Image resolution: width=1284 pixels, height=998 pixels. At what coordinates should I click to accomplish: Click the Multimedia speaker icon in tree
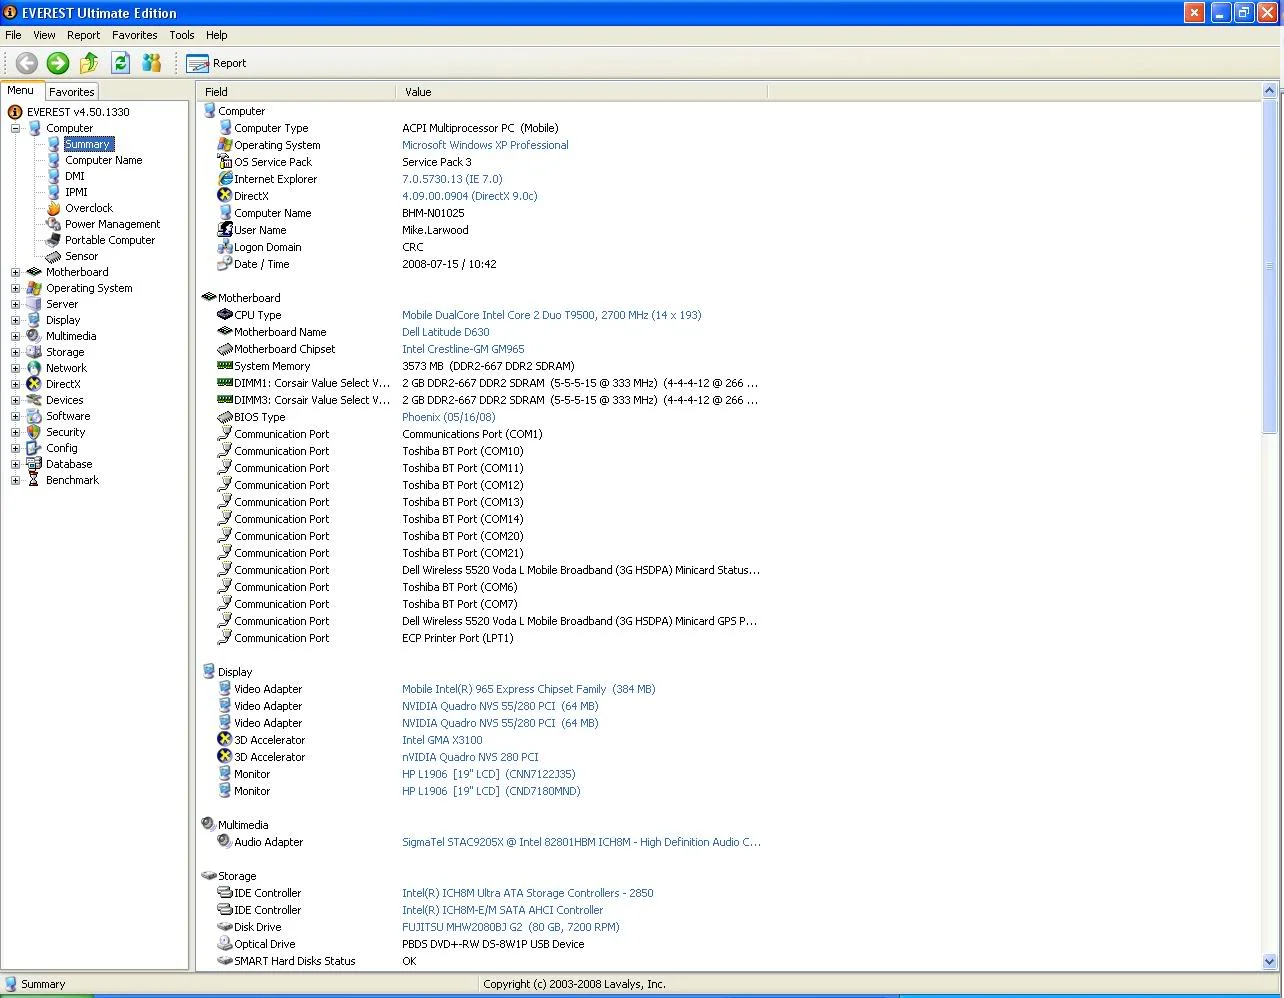(x=34, y=336)
